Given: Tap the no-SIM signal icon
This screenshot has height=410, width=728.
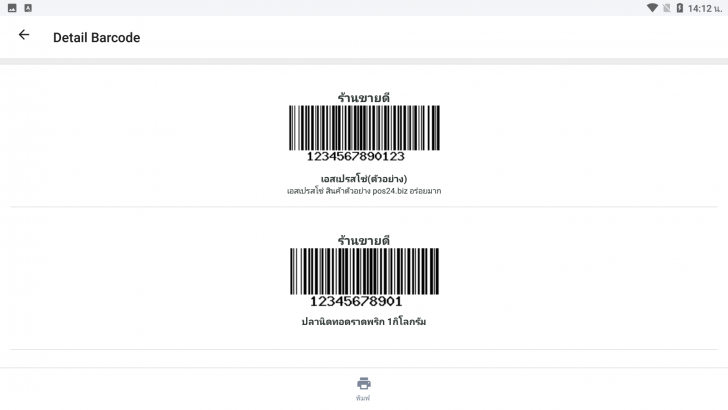Looking at the screenshot, I should pyautogui.click(x=666, y=8).
